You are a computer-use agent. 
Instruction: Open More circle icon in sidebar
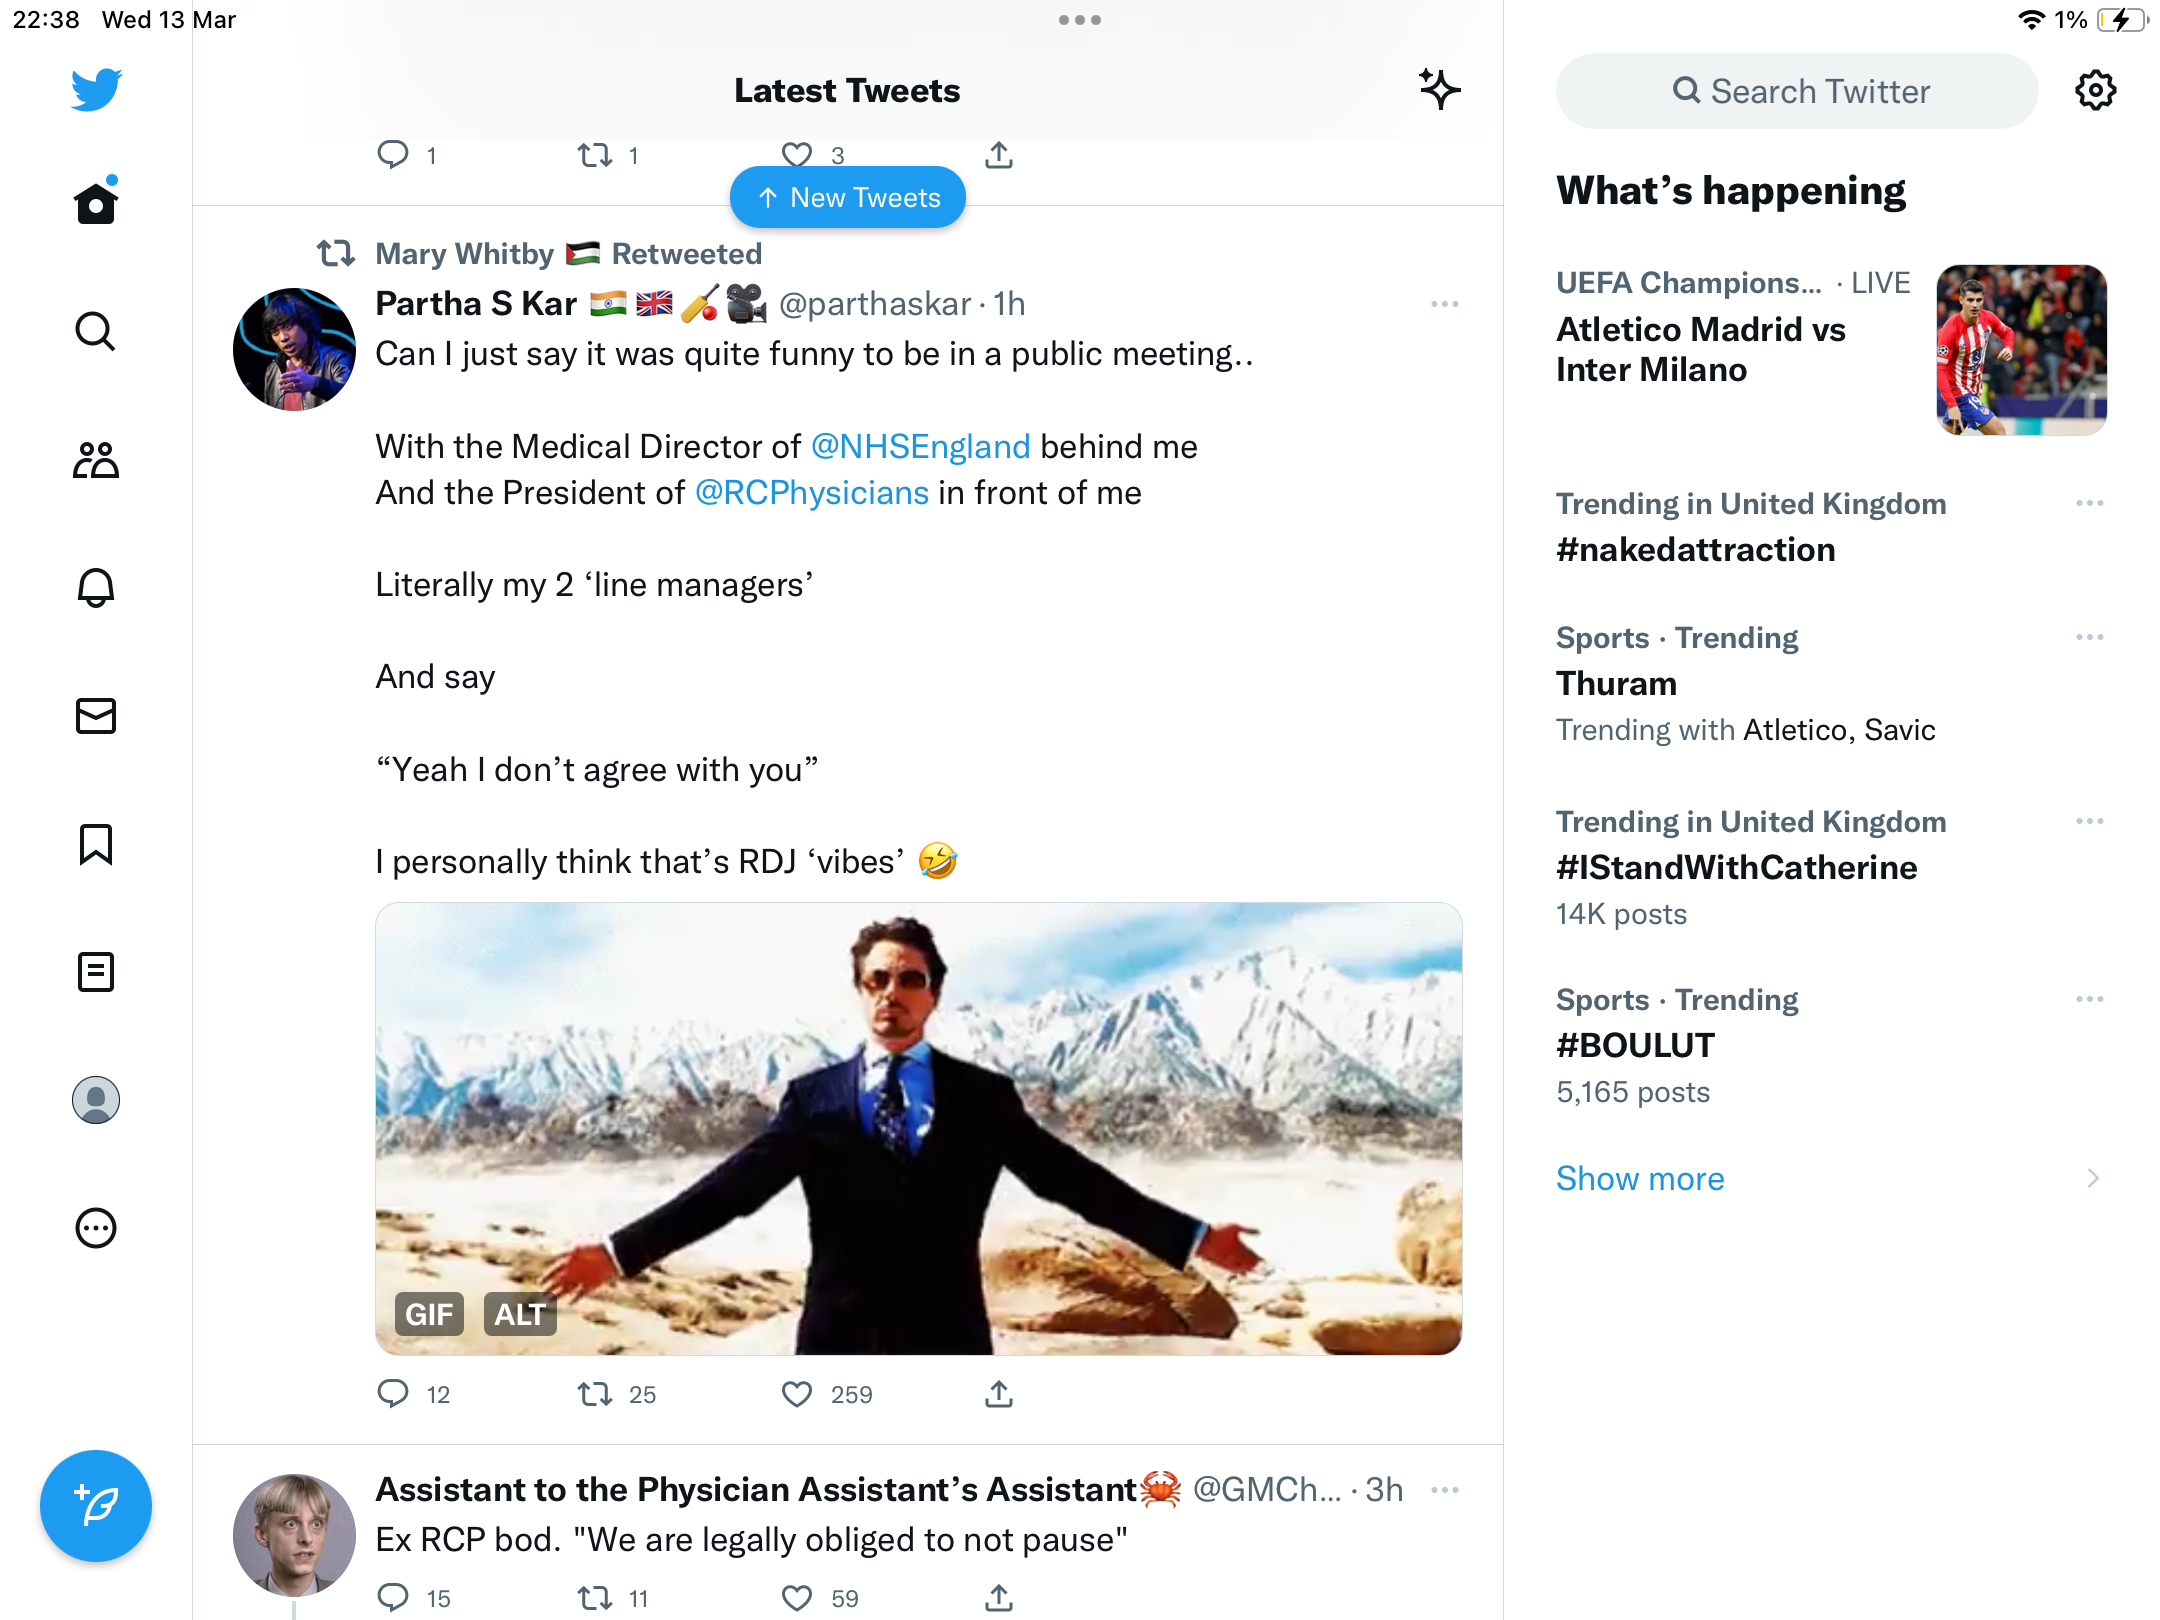pyautogui.click(x=96, y=1228)
